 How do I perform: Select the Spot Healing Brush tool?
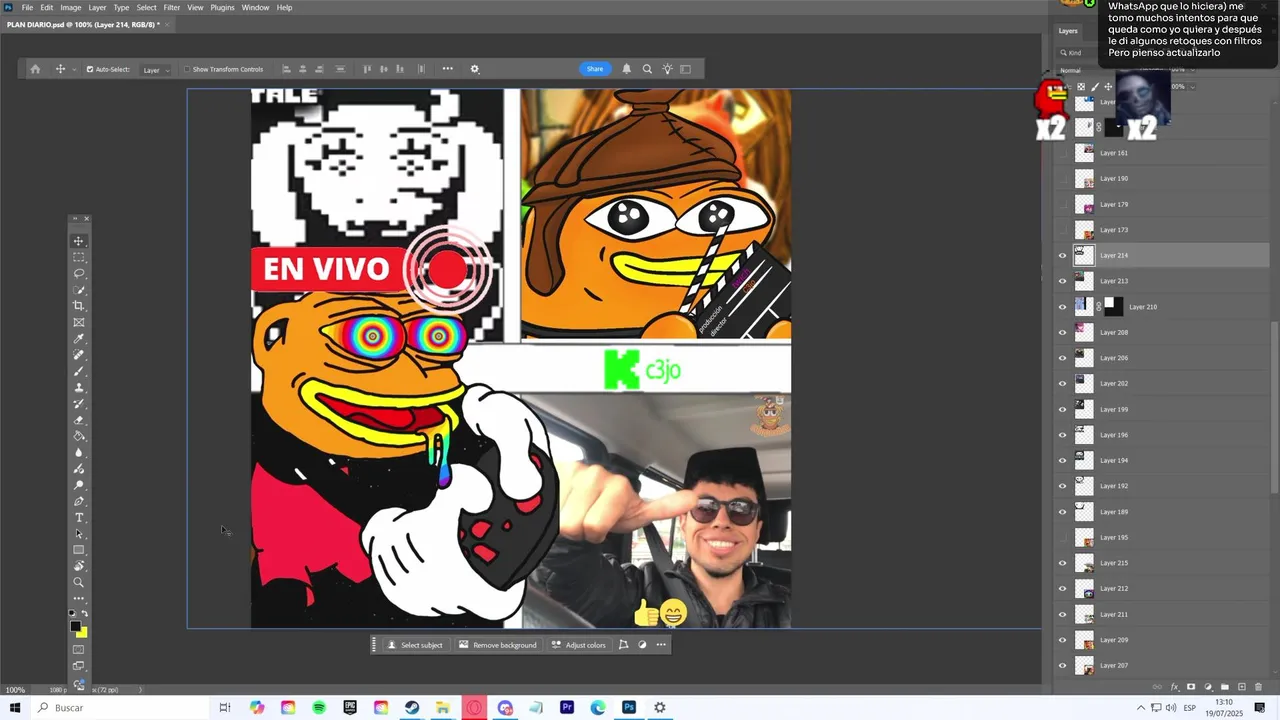pyautogui.click(x=78, y=355)
